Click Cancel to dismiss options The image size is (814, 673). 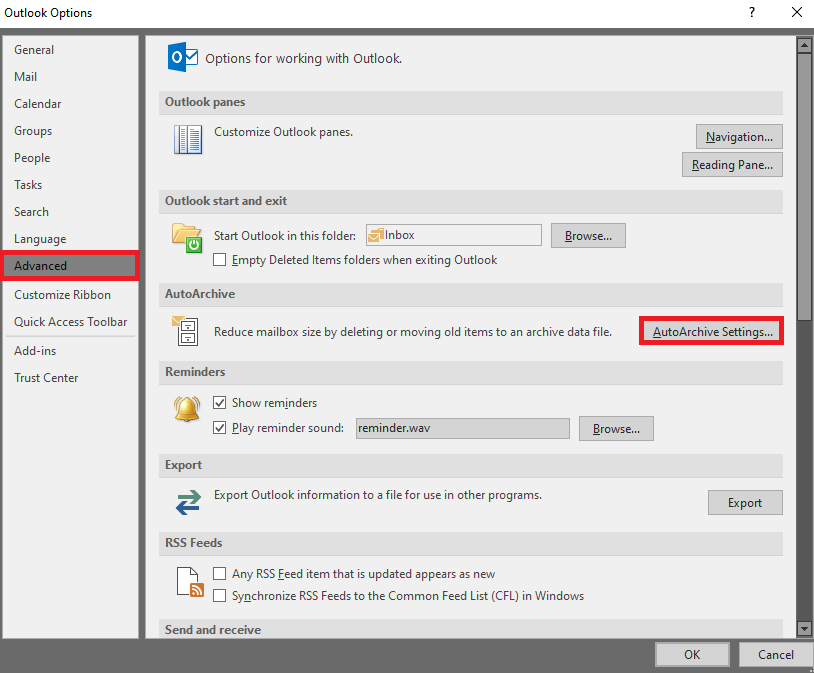click(x=776, y=654)
